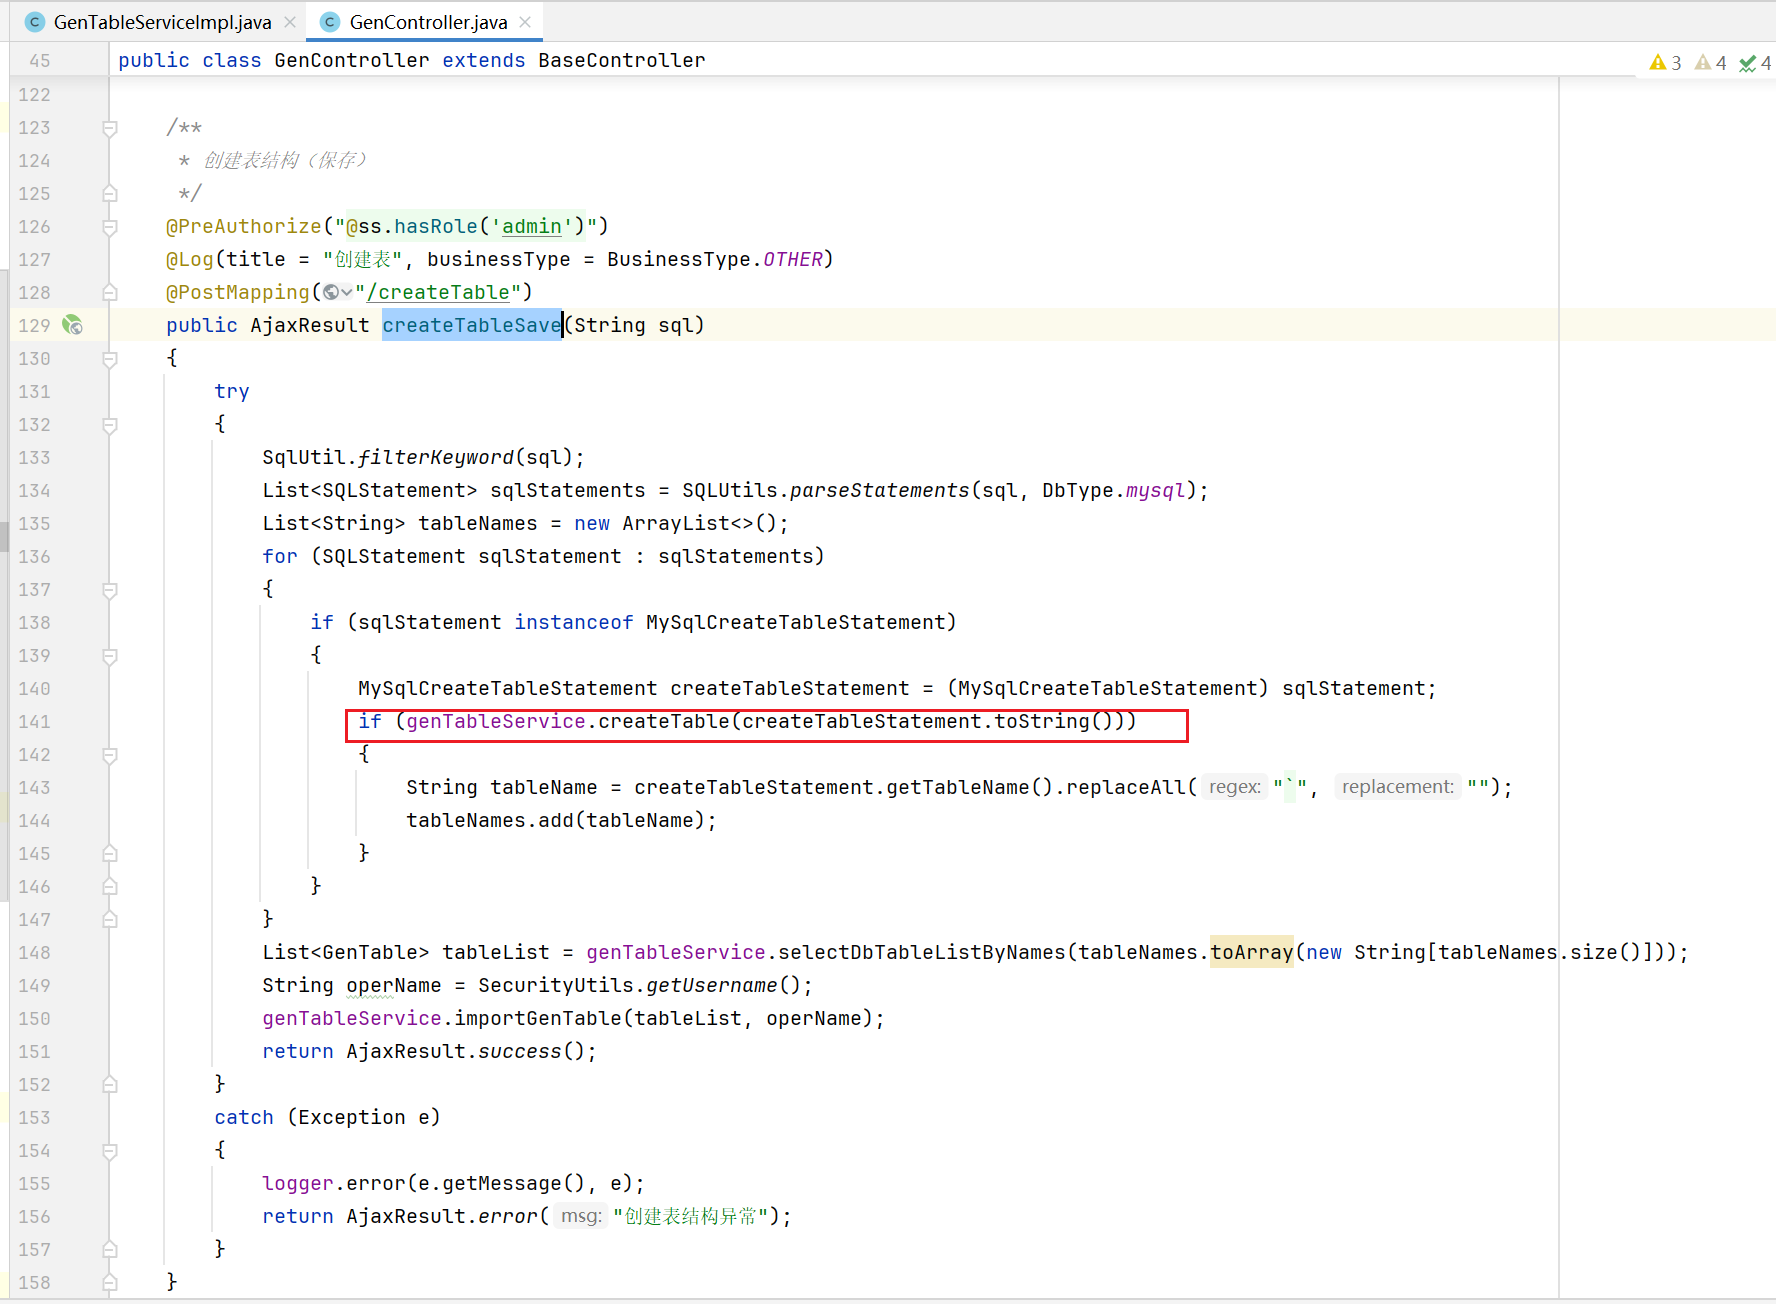Click selectDbTableListByNames method call
Screen dimensions: 1776x1304
pyautogui.click(x=922, y=952)
